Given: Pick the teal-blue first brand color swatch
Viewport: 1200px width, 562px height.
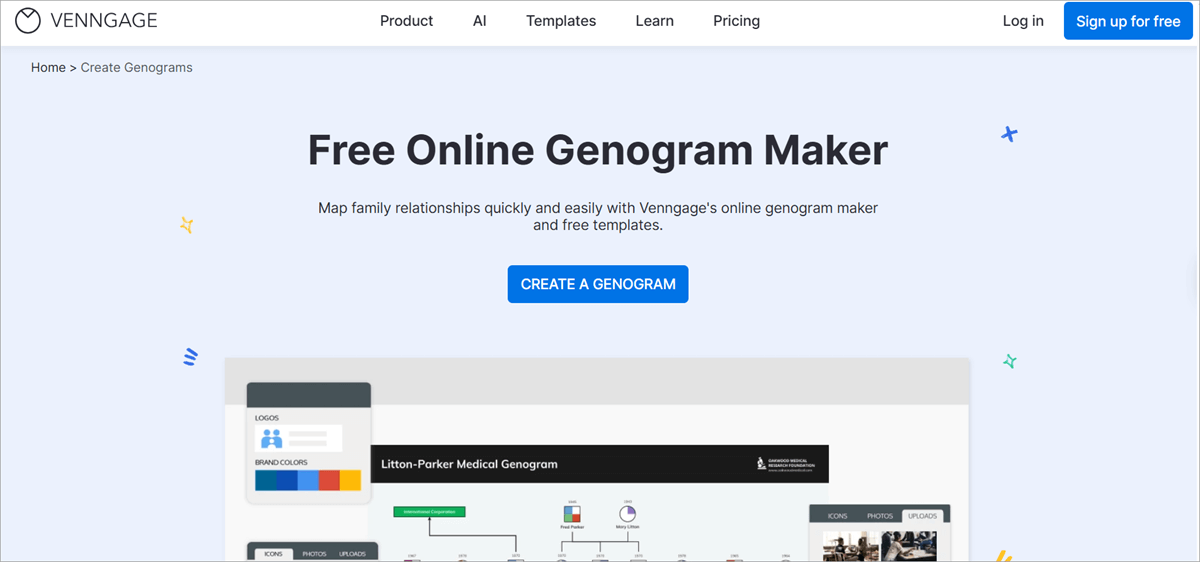Looking at the screenshot, I should point(266,480).
